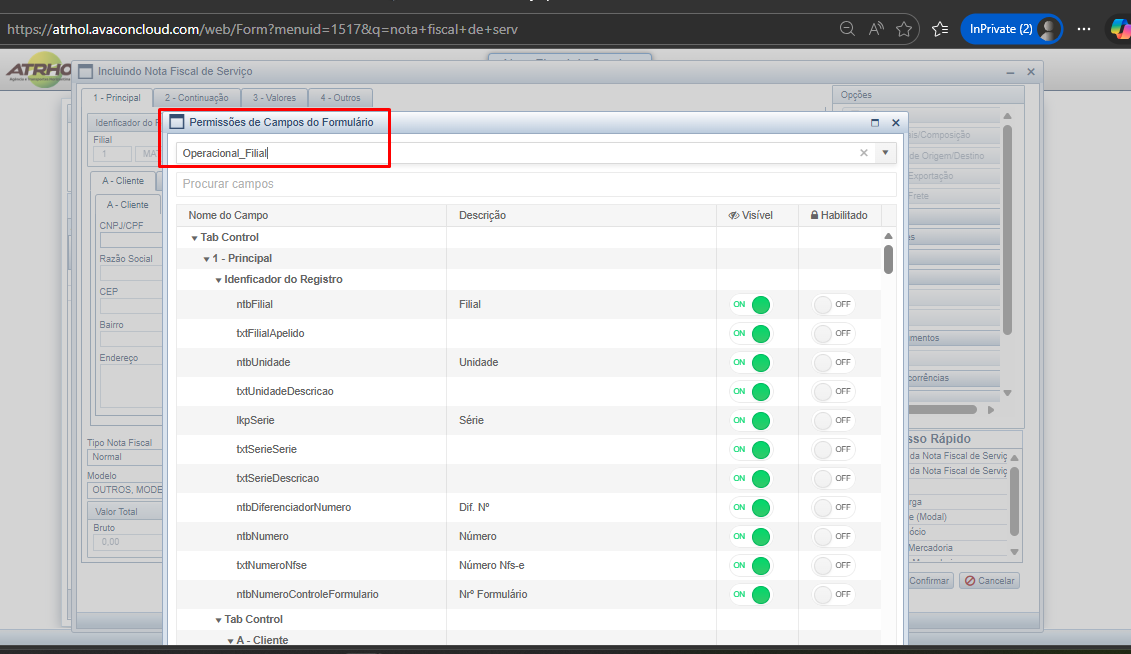1131x654 pixels.
Task: Enable the lkpSerie field Habilitado toggle
Action: point(832,420)
